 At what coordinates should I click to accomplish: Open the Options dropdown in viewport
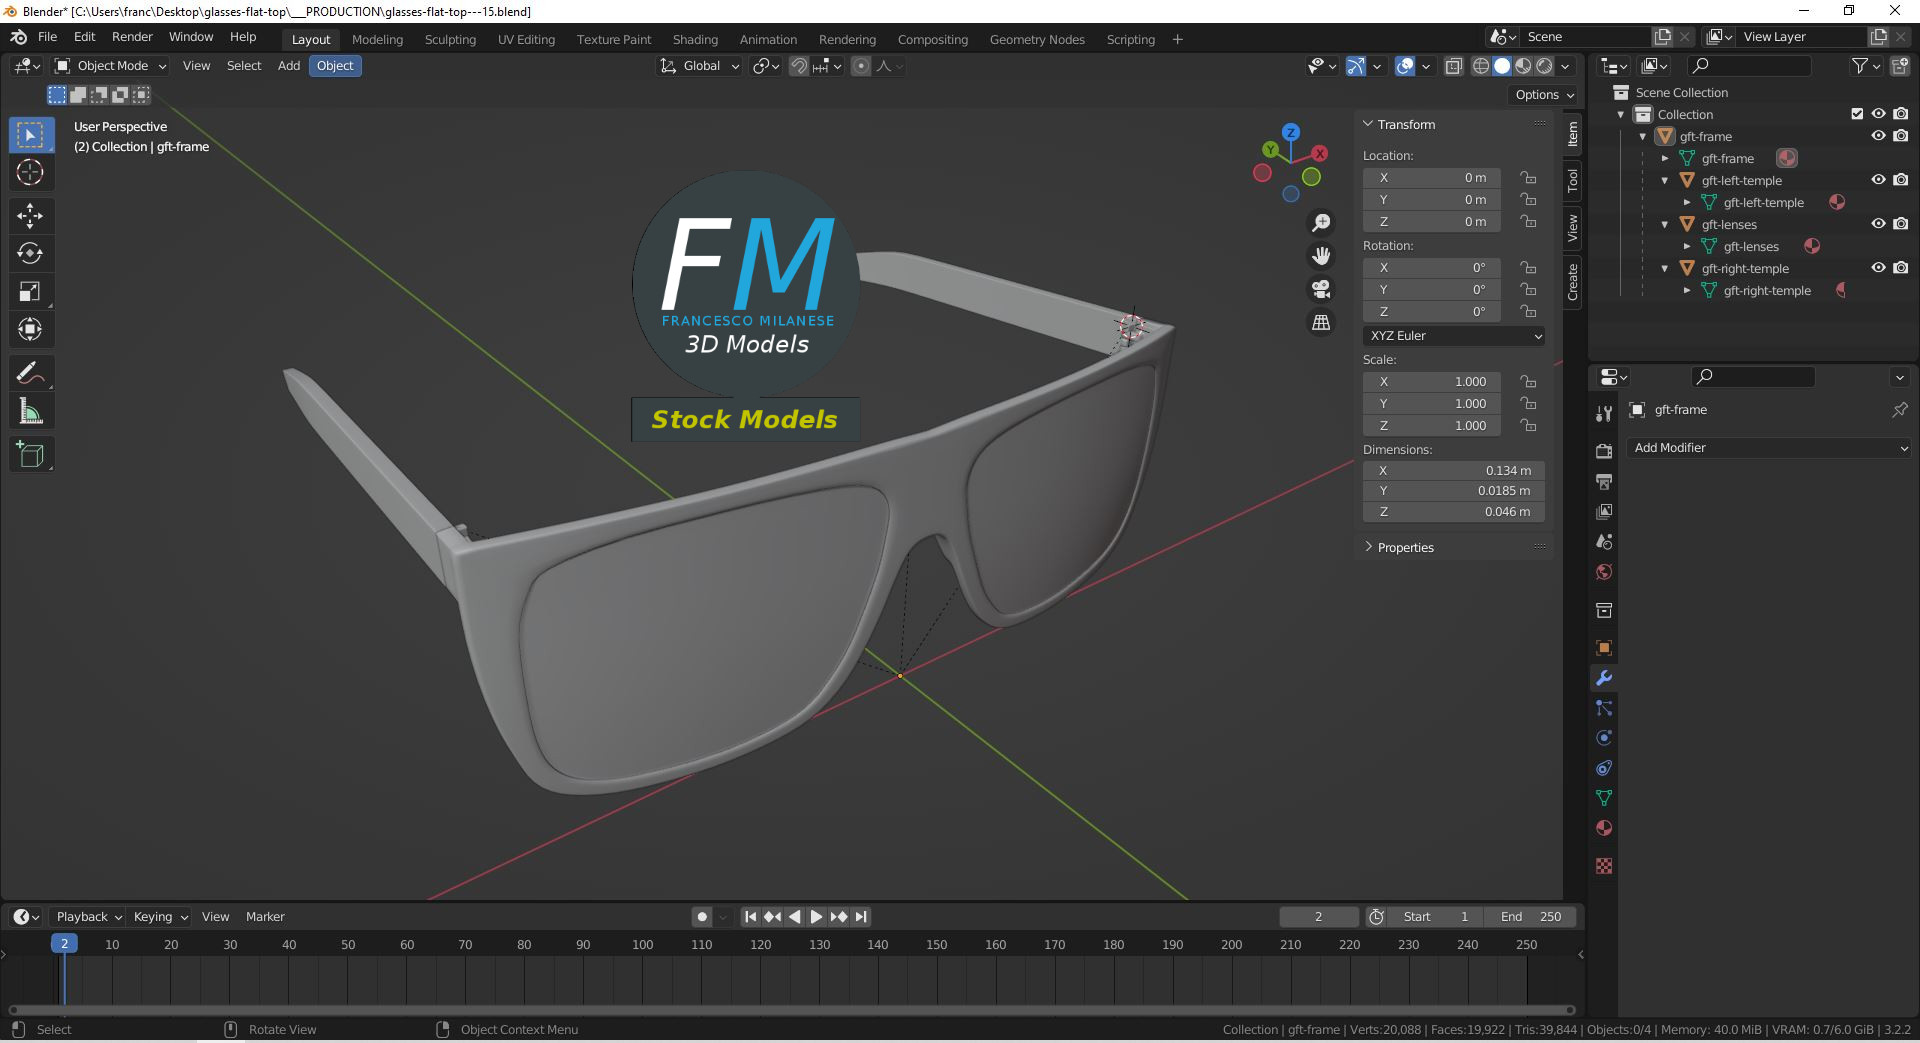click(1544, 95)
